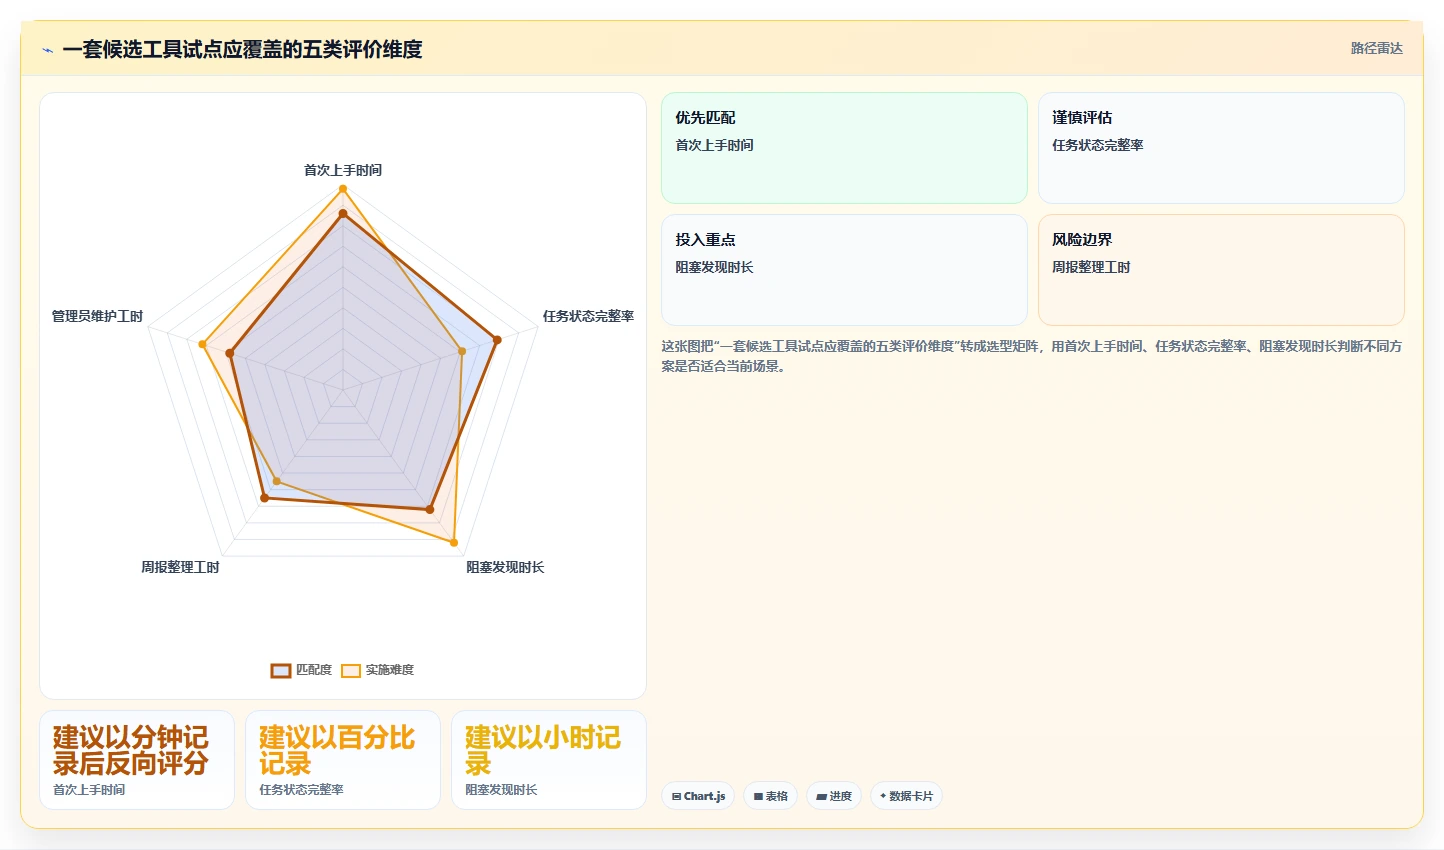Click the brown 匹配度 point on 任务状态完整率 axis
The height and width of the screenshot is (850, 1444).
496,340
